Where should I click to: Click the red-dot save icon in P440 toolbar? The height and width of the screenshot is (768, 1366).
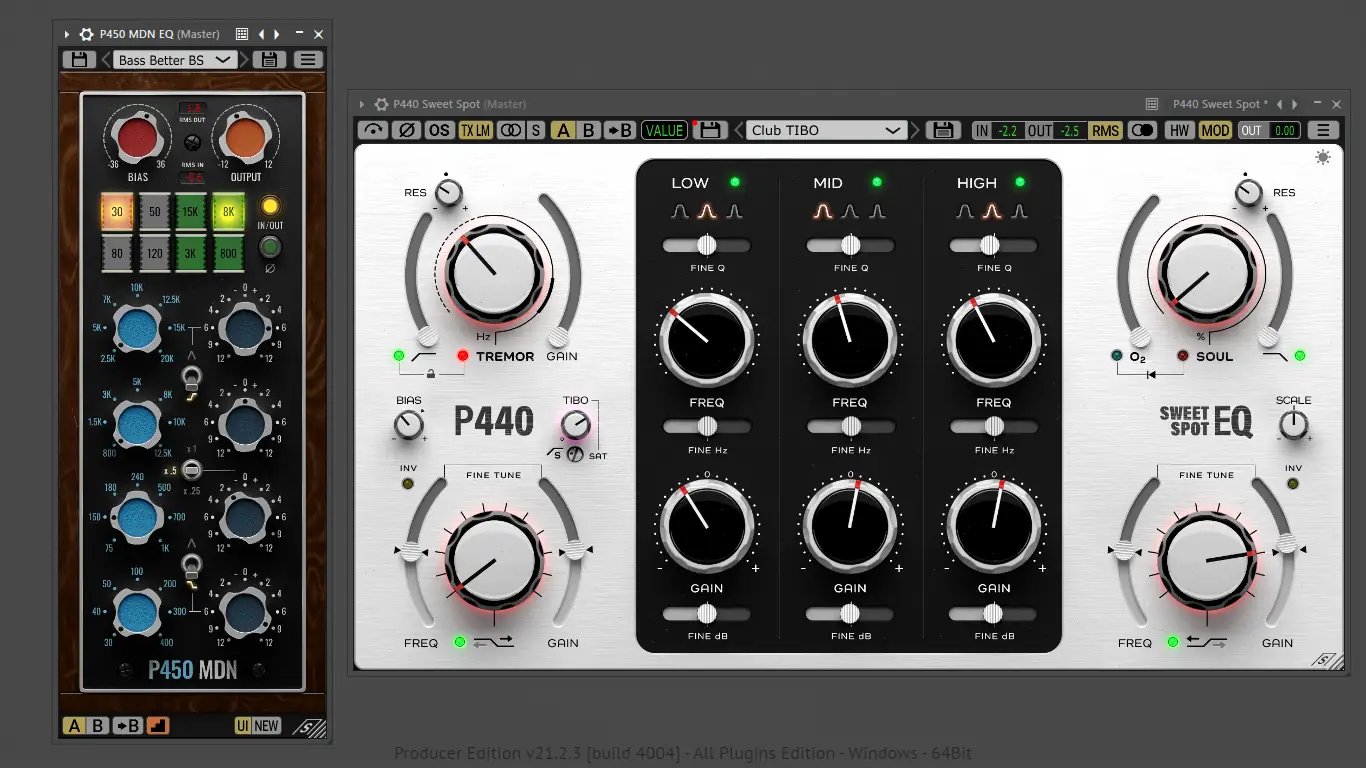pos(710,130)
